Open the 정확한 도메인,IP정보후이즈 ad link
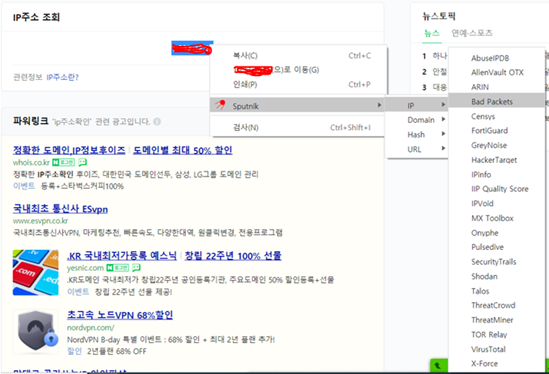Image resolution: width=549 pixels, height=374 pixels. point(69,150)
